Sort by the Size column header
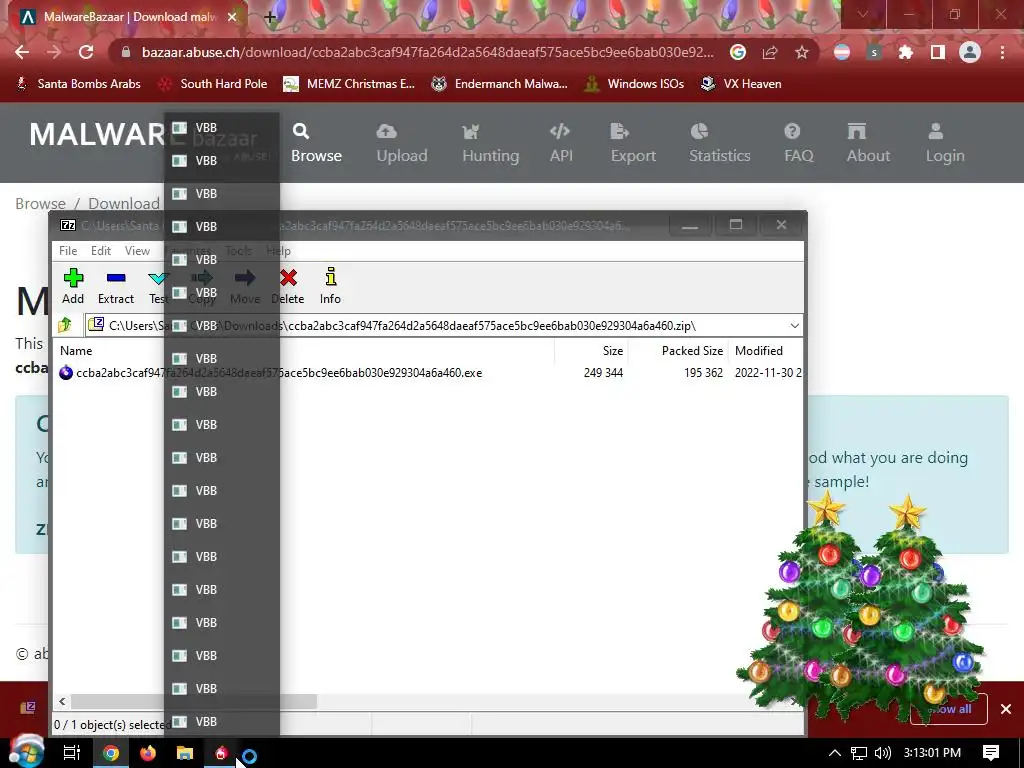The width and height of the screenshot is (1024, 768). [x=613, y=351]
